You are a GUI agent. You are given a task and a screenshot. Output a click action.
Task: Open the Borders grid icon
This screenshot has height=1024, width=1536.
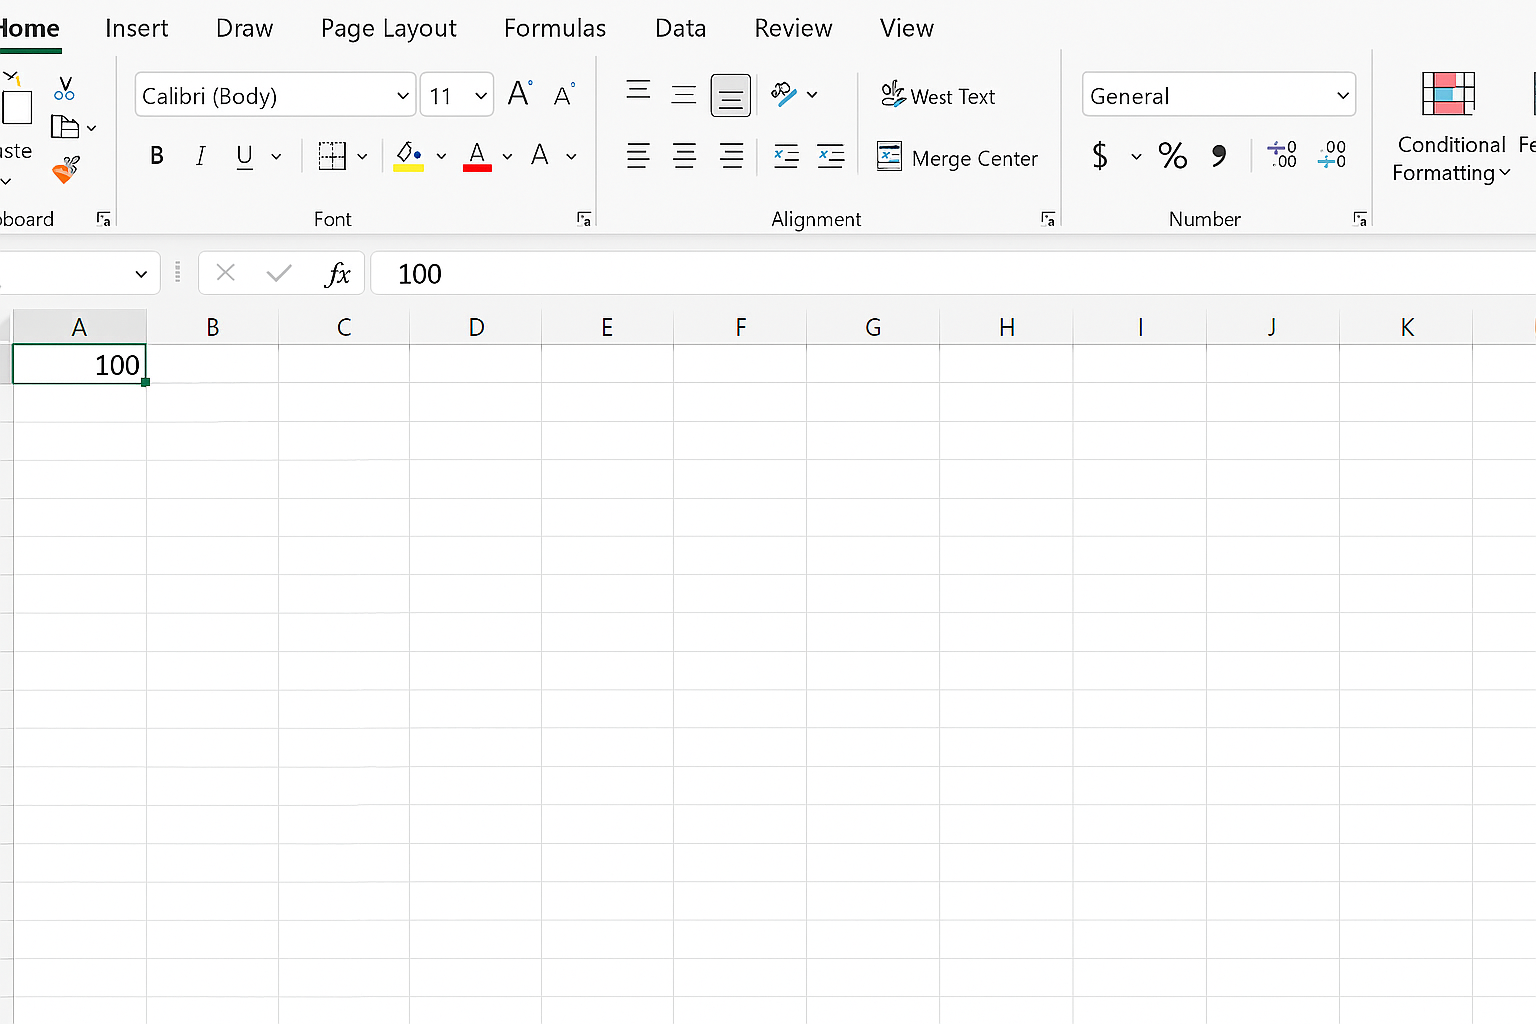tap(332, 156)
